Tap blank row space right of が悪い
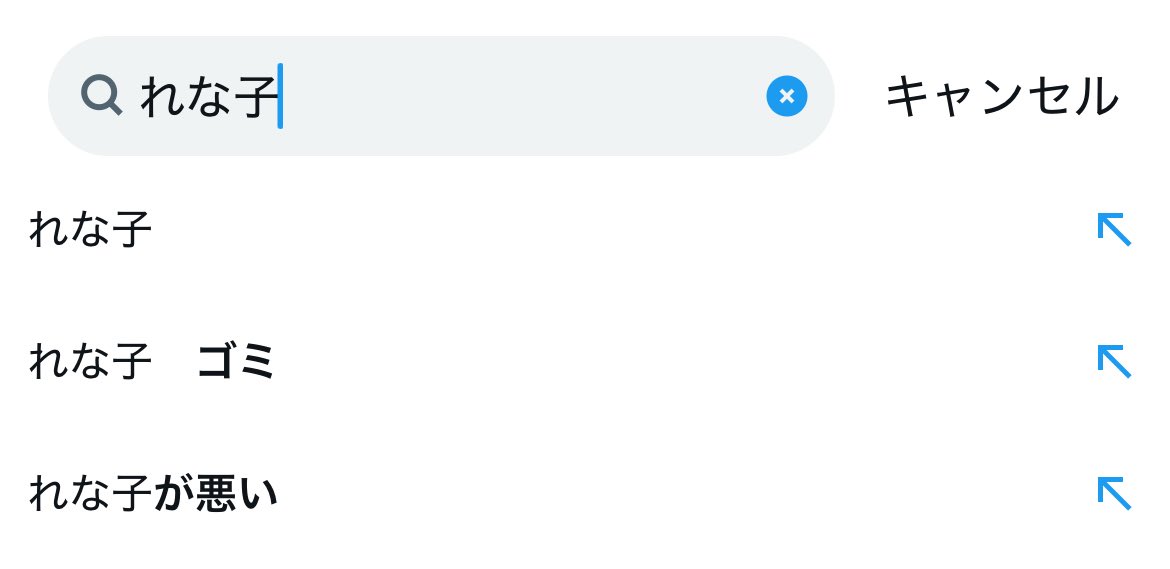Screen dimensions: 1170x569 tap(650, 494)
